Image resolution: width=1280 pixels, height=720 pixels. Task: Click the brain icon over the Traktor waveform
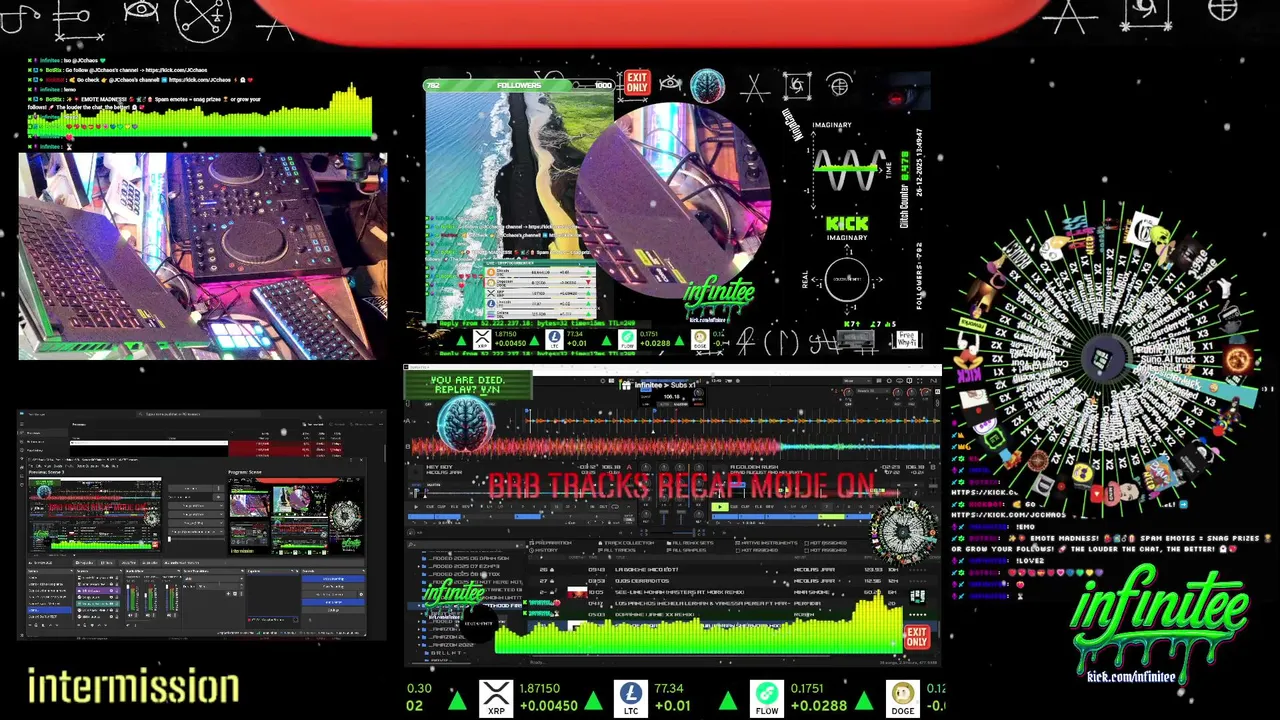click(x=465, y=422)
